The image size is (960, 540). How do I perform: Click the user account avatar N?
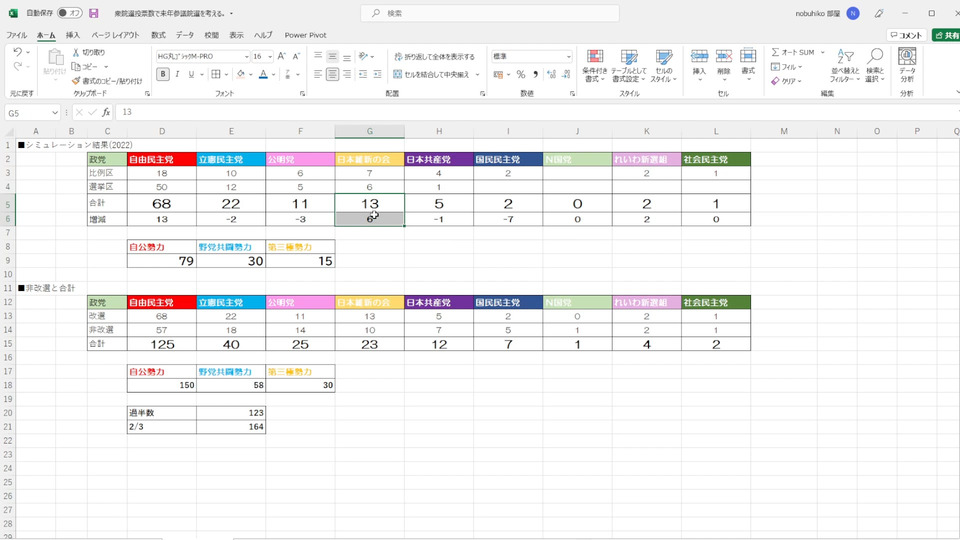click(853, 13)
